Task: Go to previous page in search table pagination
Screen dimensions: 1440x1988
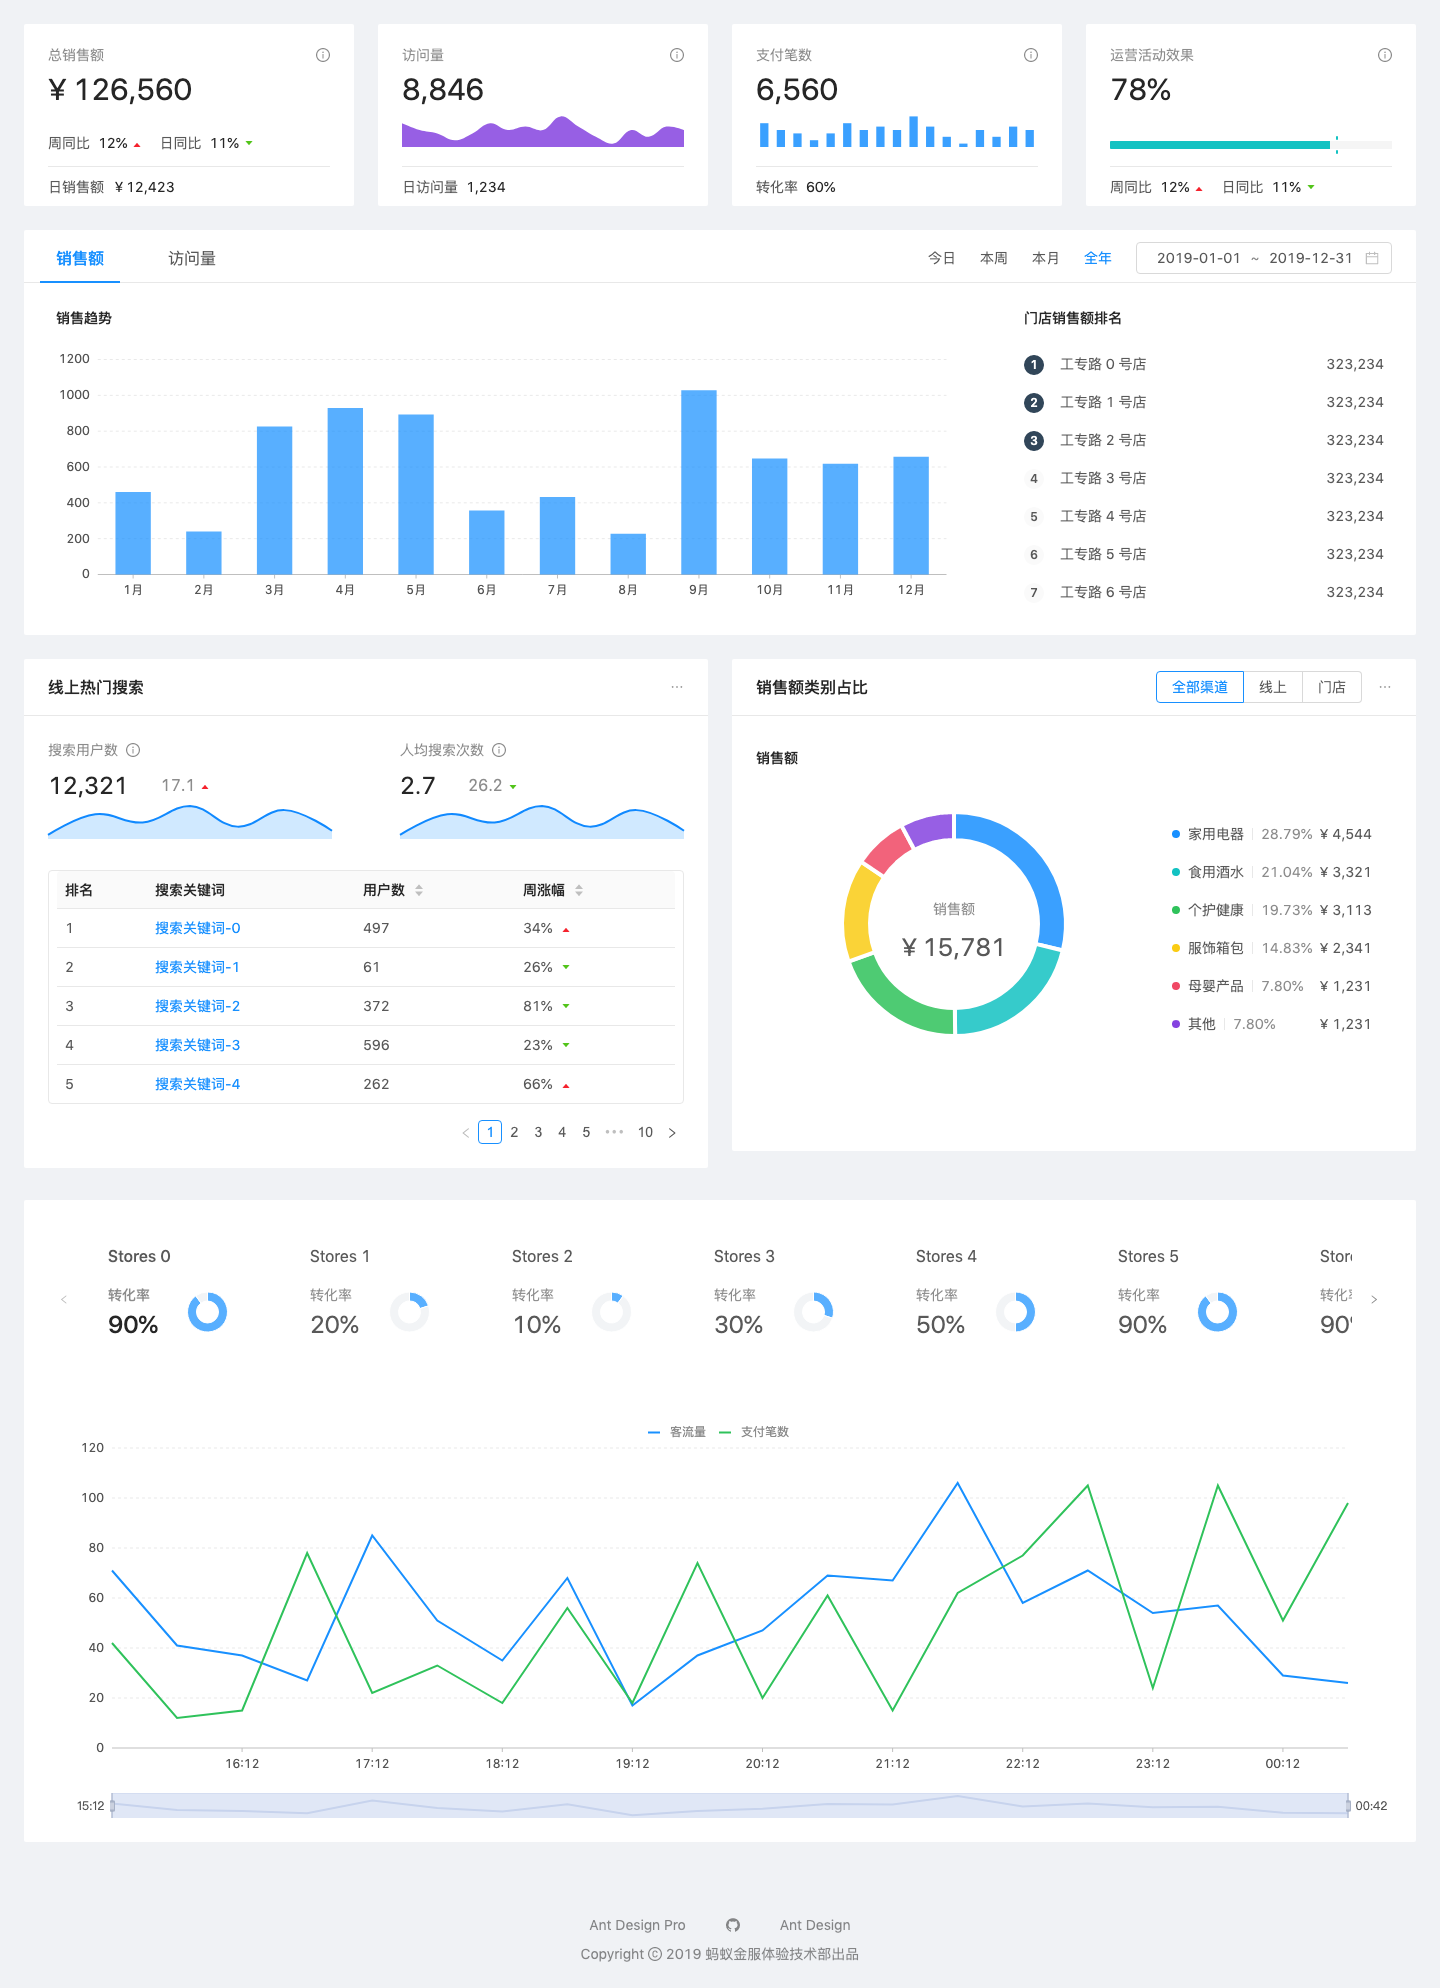Action: click(x=466, y=1132)
